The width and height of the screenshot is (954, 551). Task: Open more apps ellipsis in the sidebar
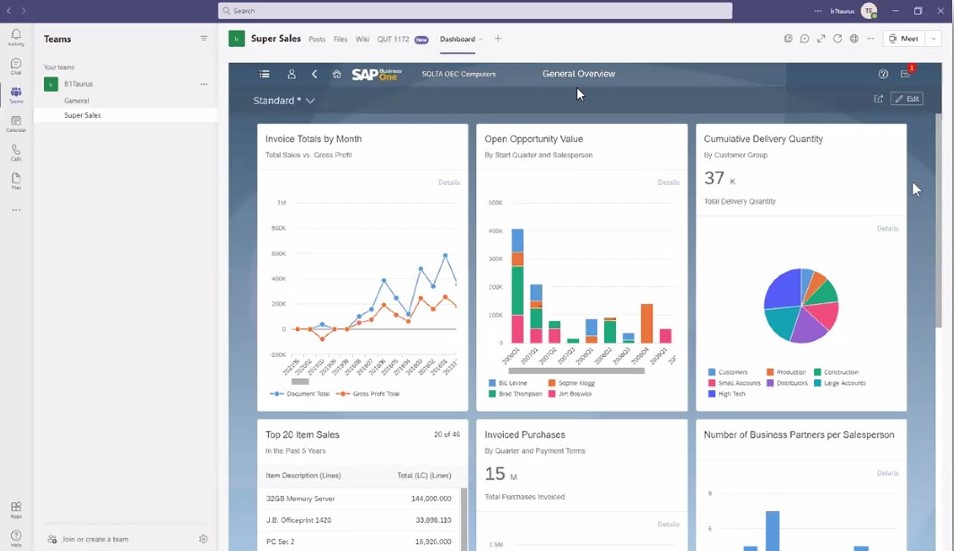click(16, 210)
